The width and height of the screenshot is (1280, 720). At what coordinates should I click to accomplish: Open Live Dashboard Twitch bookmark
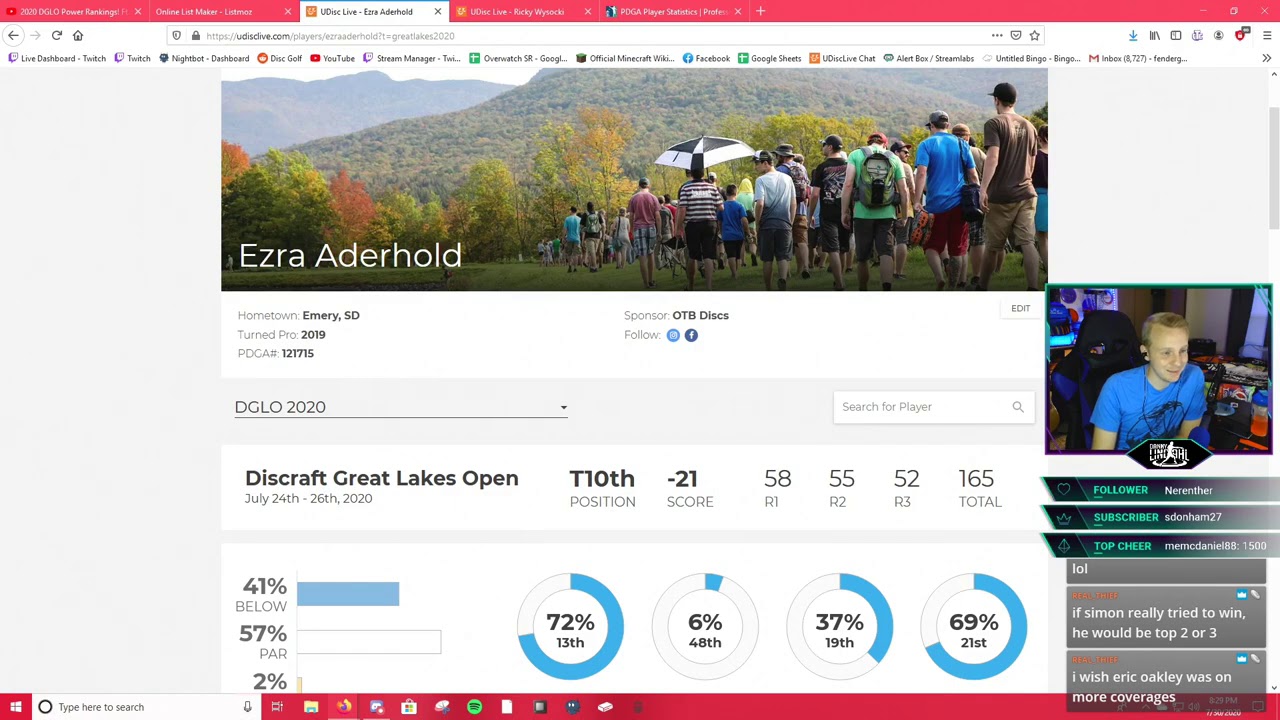click(x=56, y=58)
